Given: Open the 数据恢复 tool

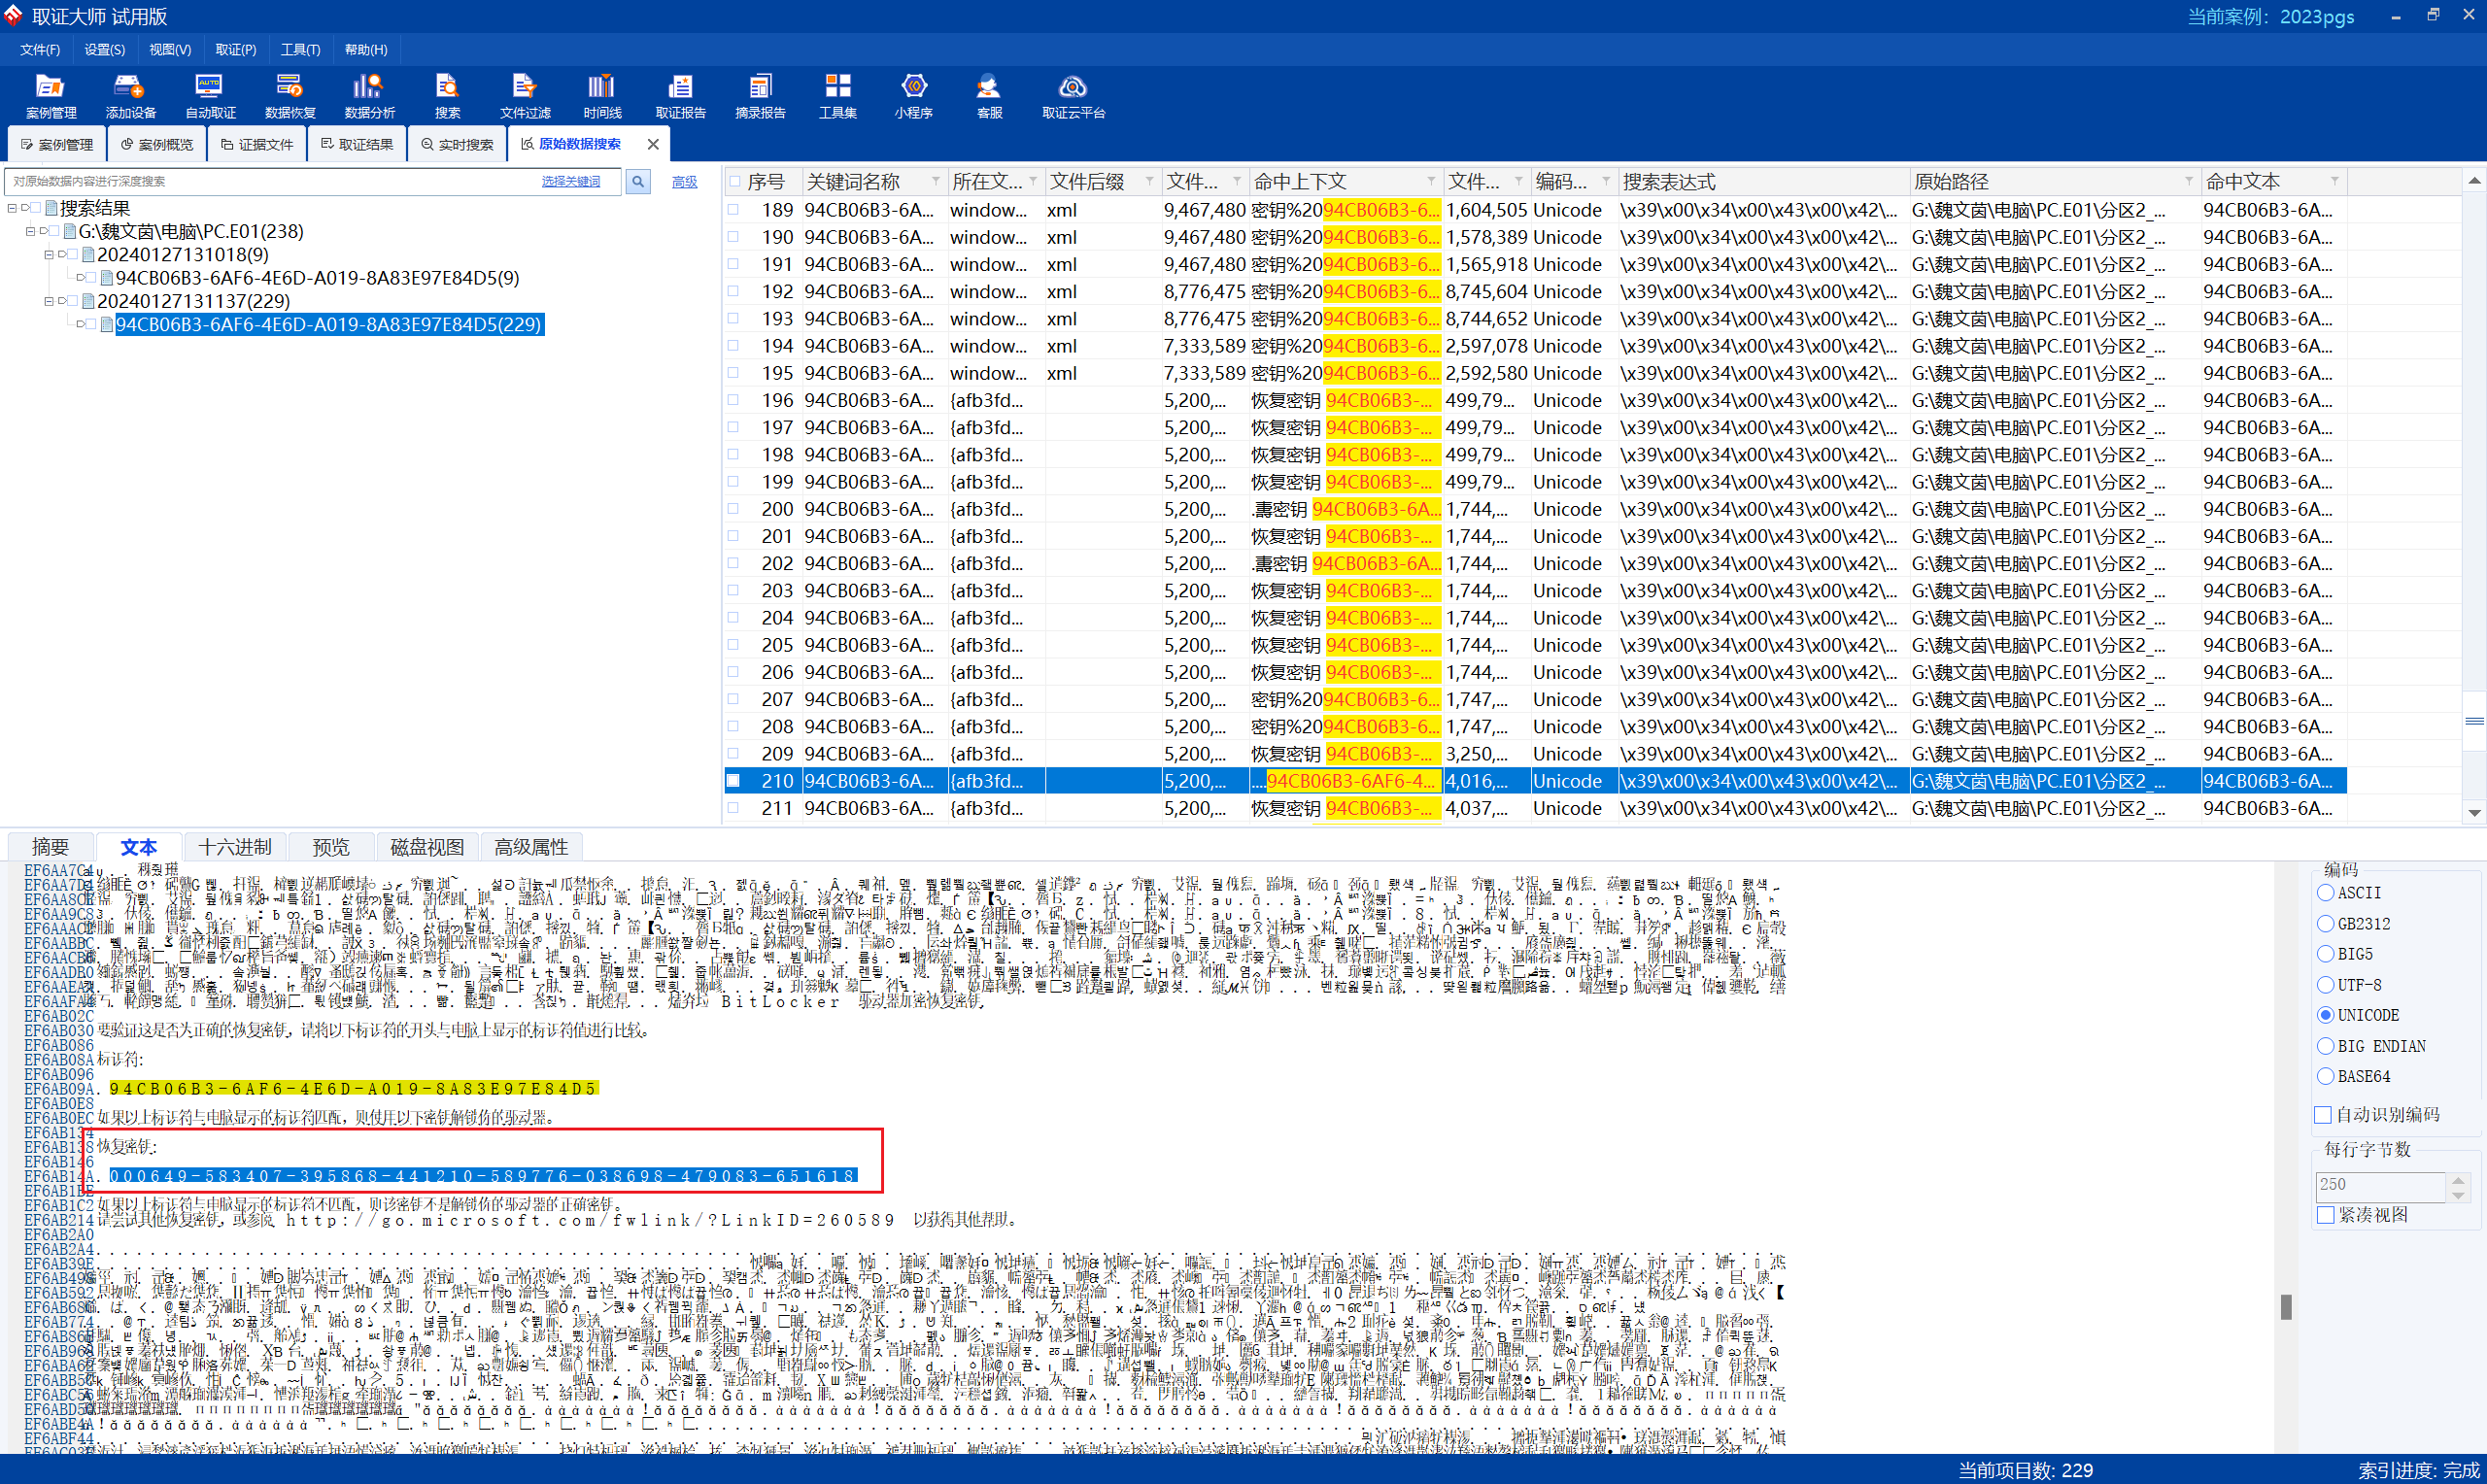Looking at the screenshot, I should click(290, 96).
